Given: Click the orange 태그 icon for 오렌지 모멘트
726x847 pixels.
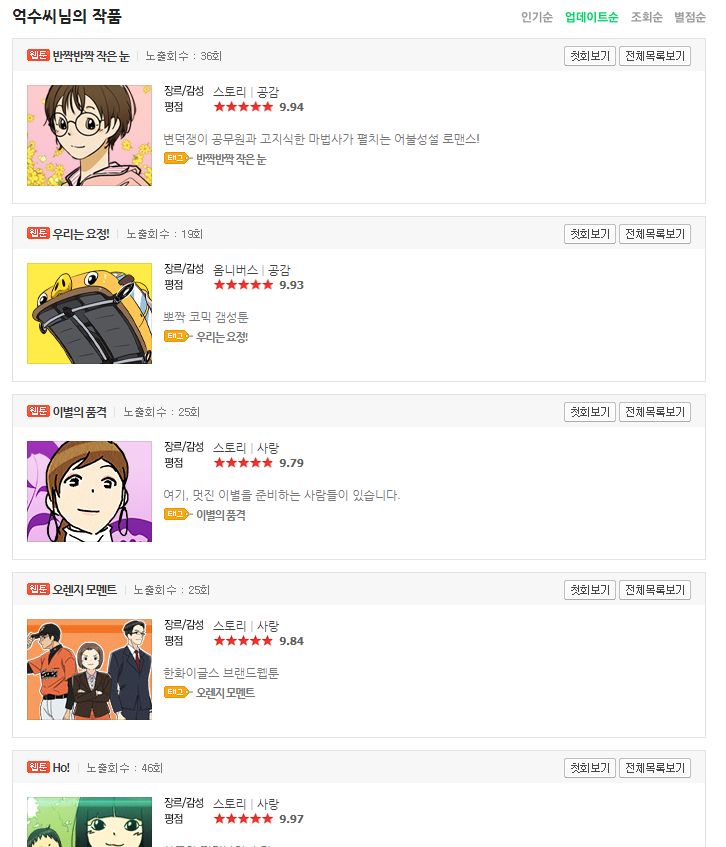Looking at the screenshot, I should 178,692.
